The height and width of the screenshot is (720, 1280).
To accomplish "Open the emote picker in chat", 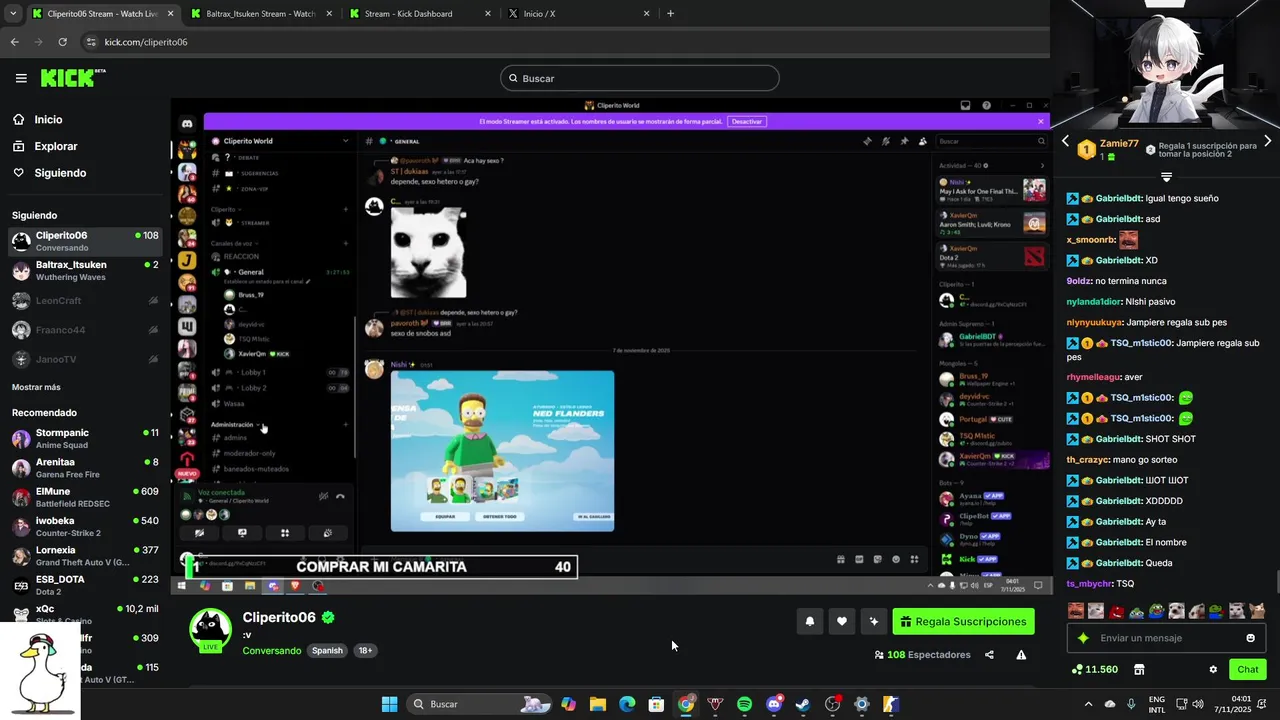I will 1250,638.
